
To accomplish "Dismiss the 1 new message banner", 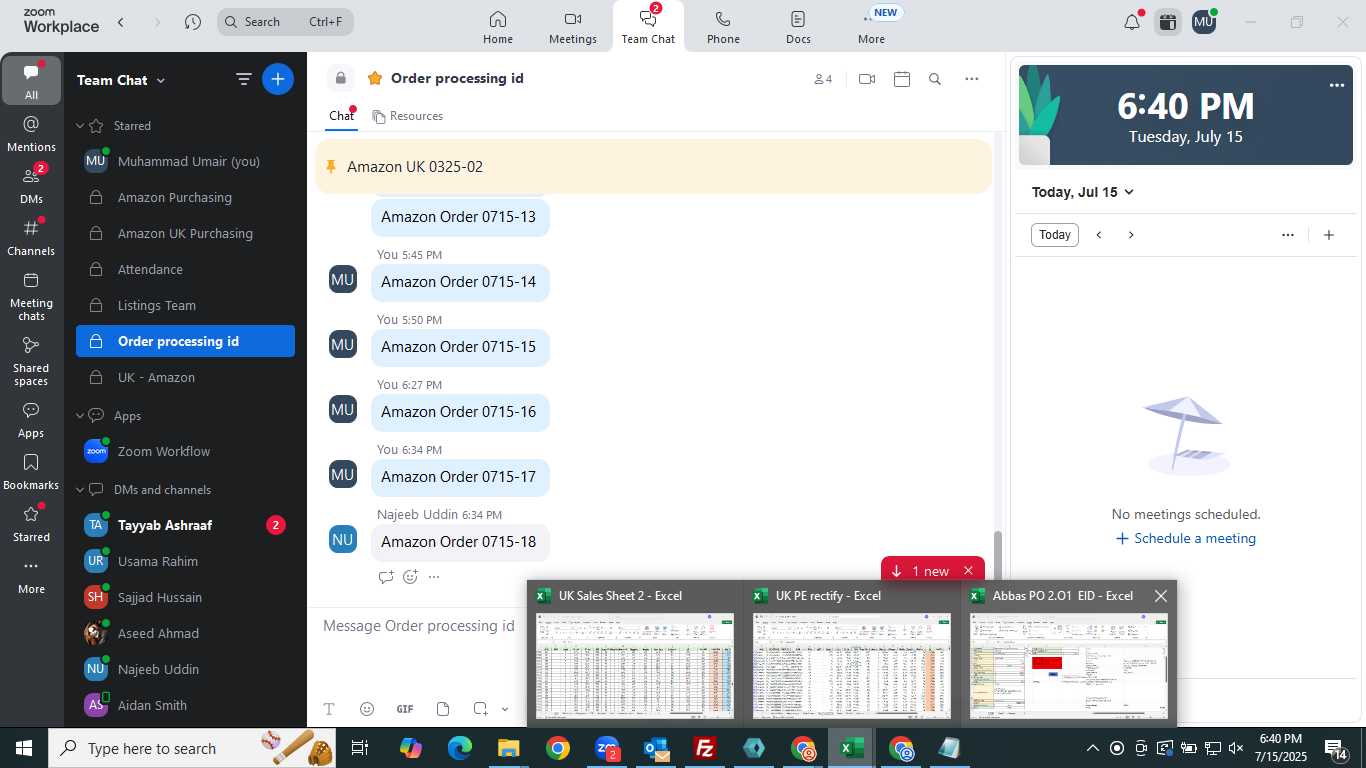I will click(x=968, y=571).
